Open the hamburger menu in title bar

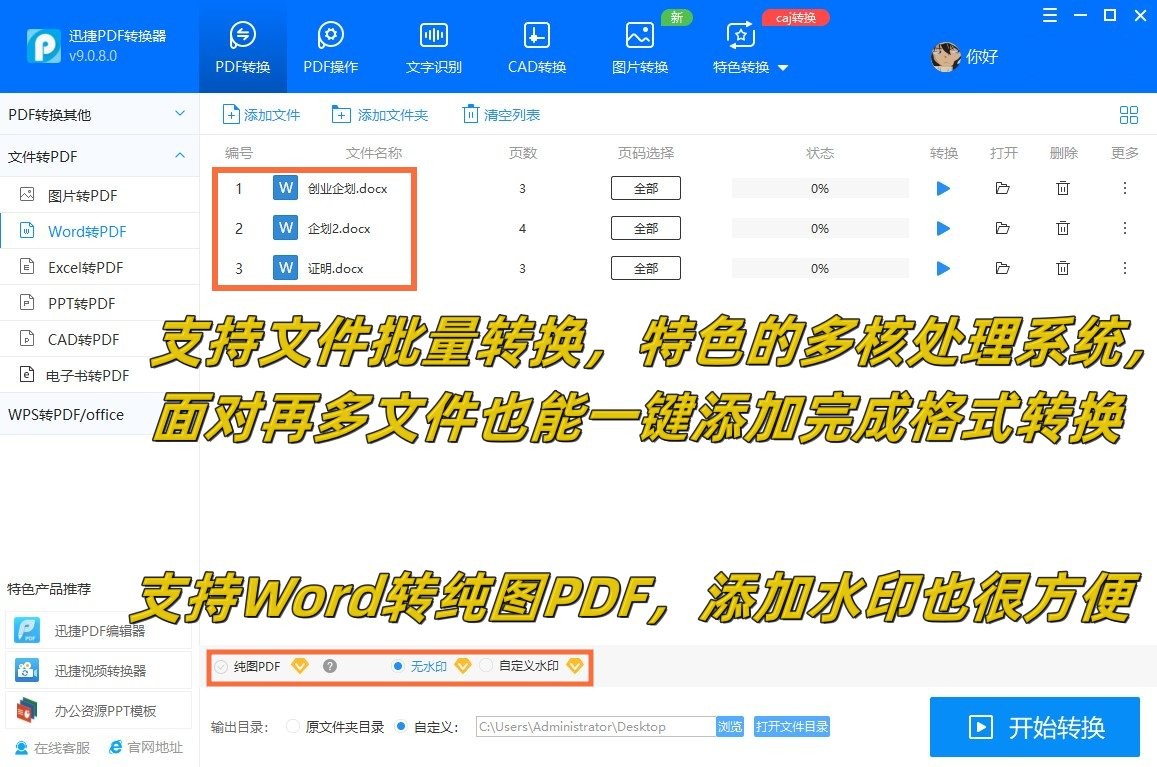1050,15
